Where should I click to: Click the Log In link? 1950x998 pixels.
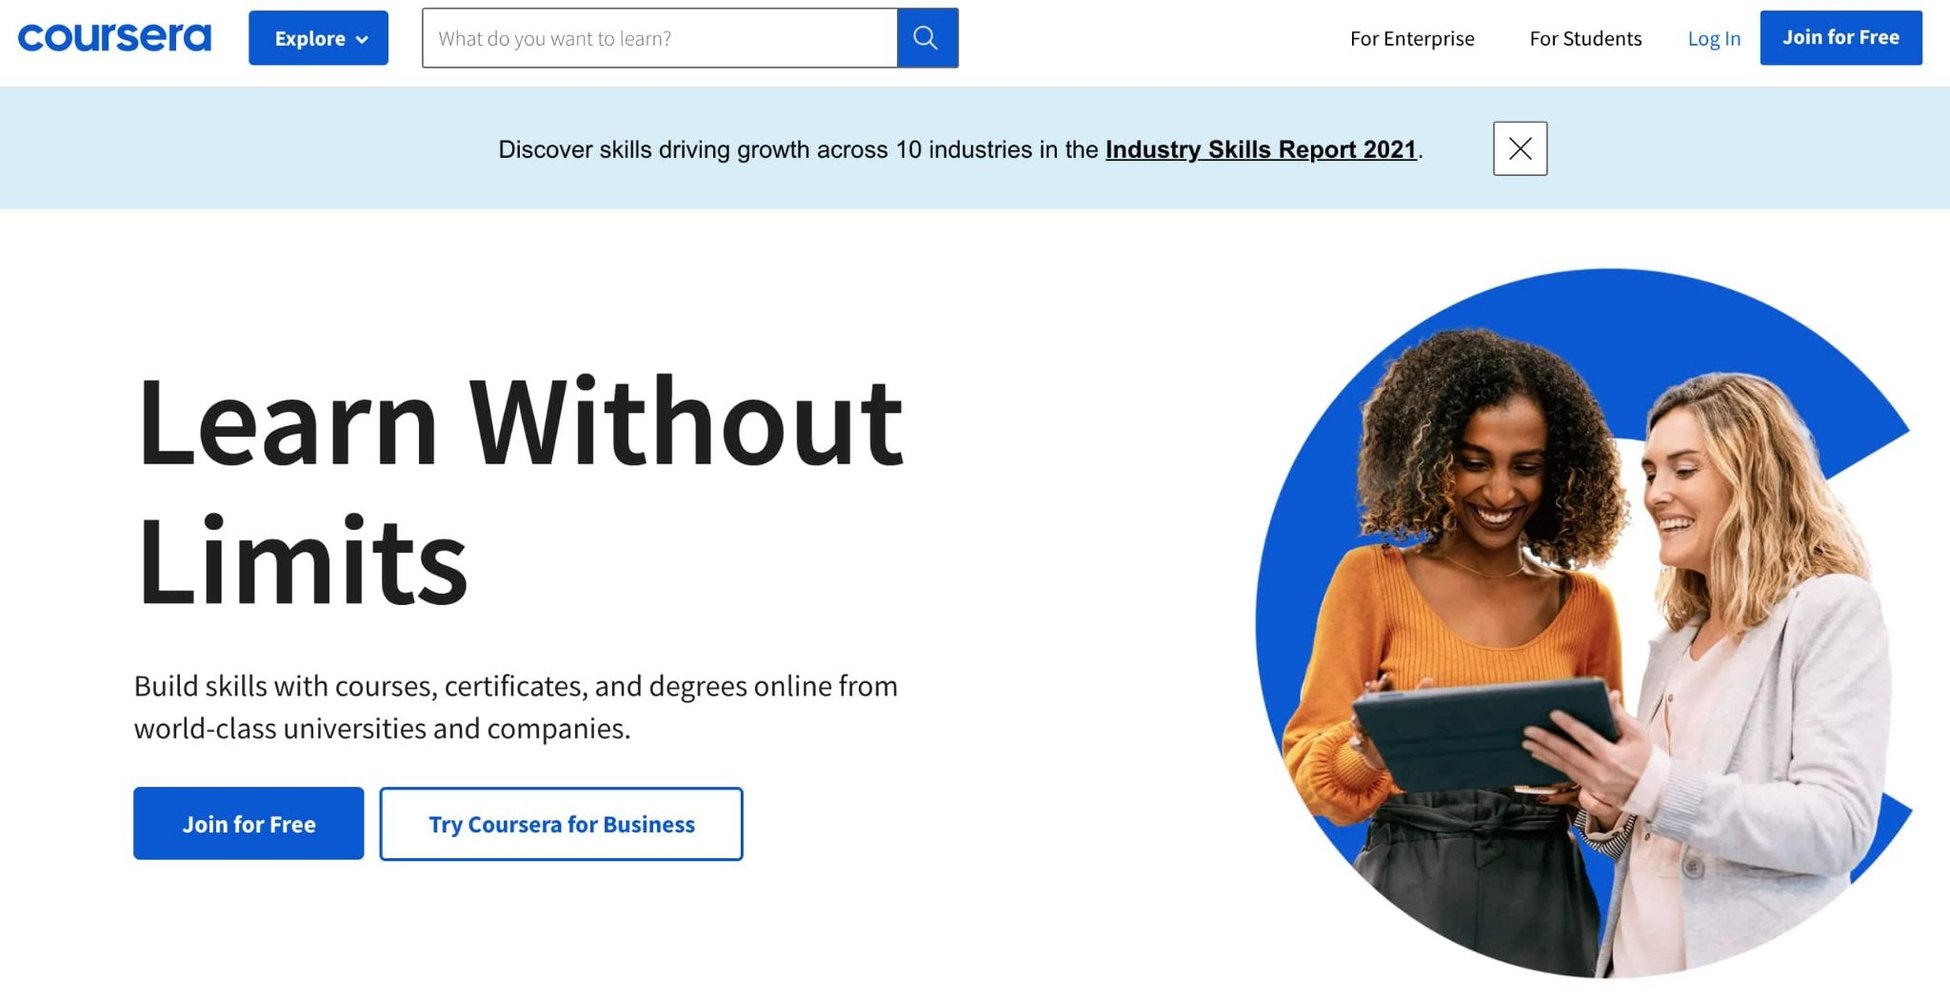pyautogui.click(x=1713, y=39)
